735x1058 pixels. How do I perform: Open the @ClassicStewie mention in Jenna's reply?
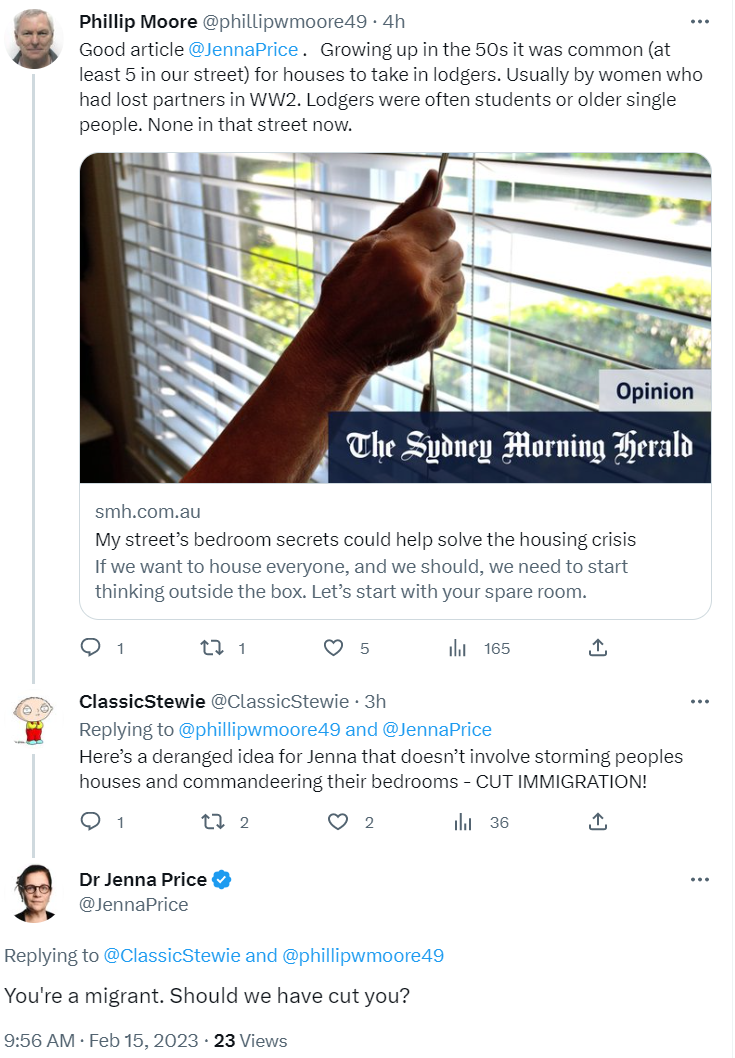(172, 955)
